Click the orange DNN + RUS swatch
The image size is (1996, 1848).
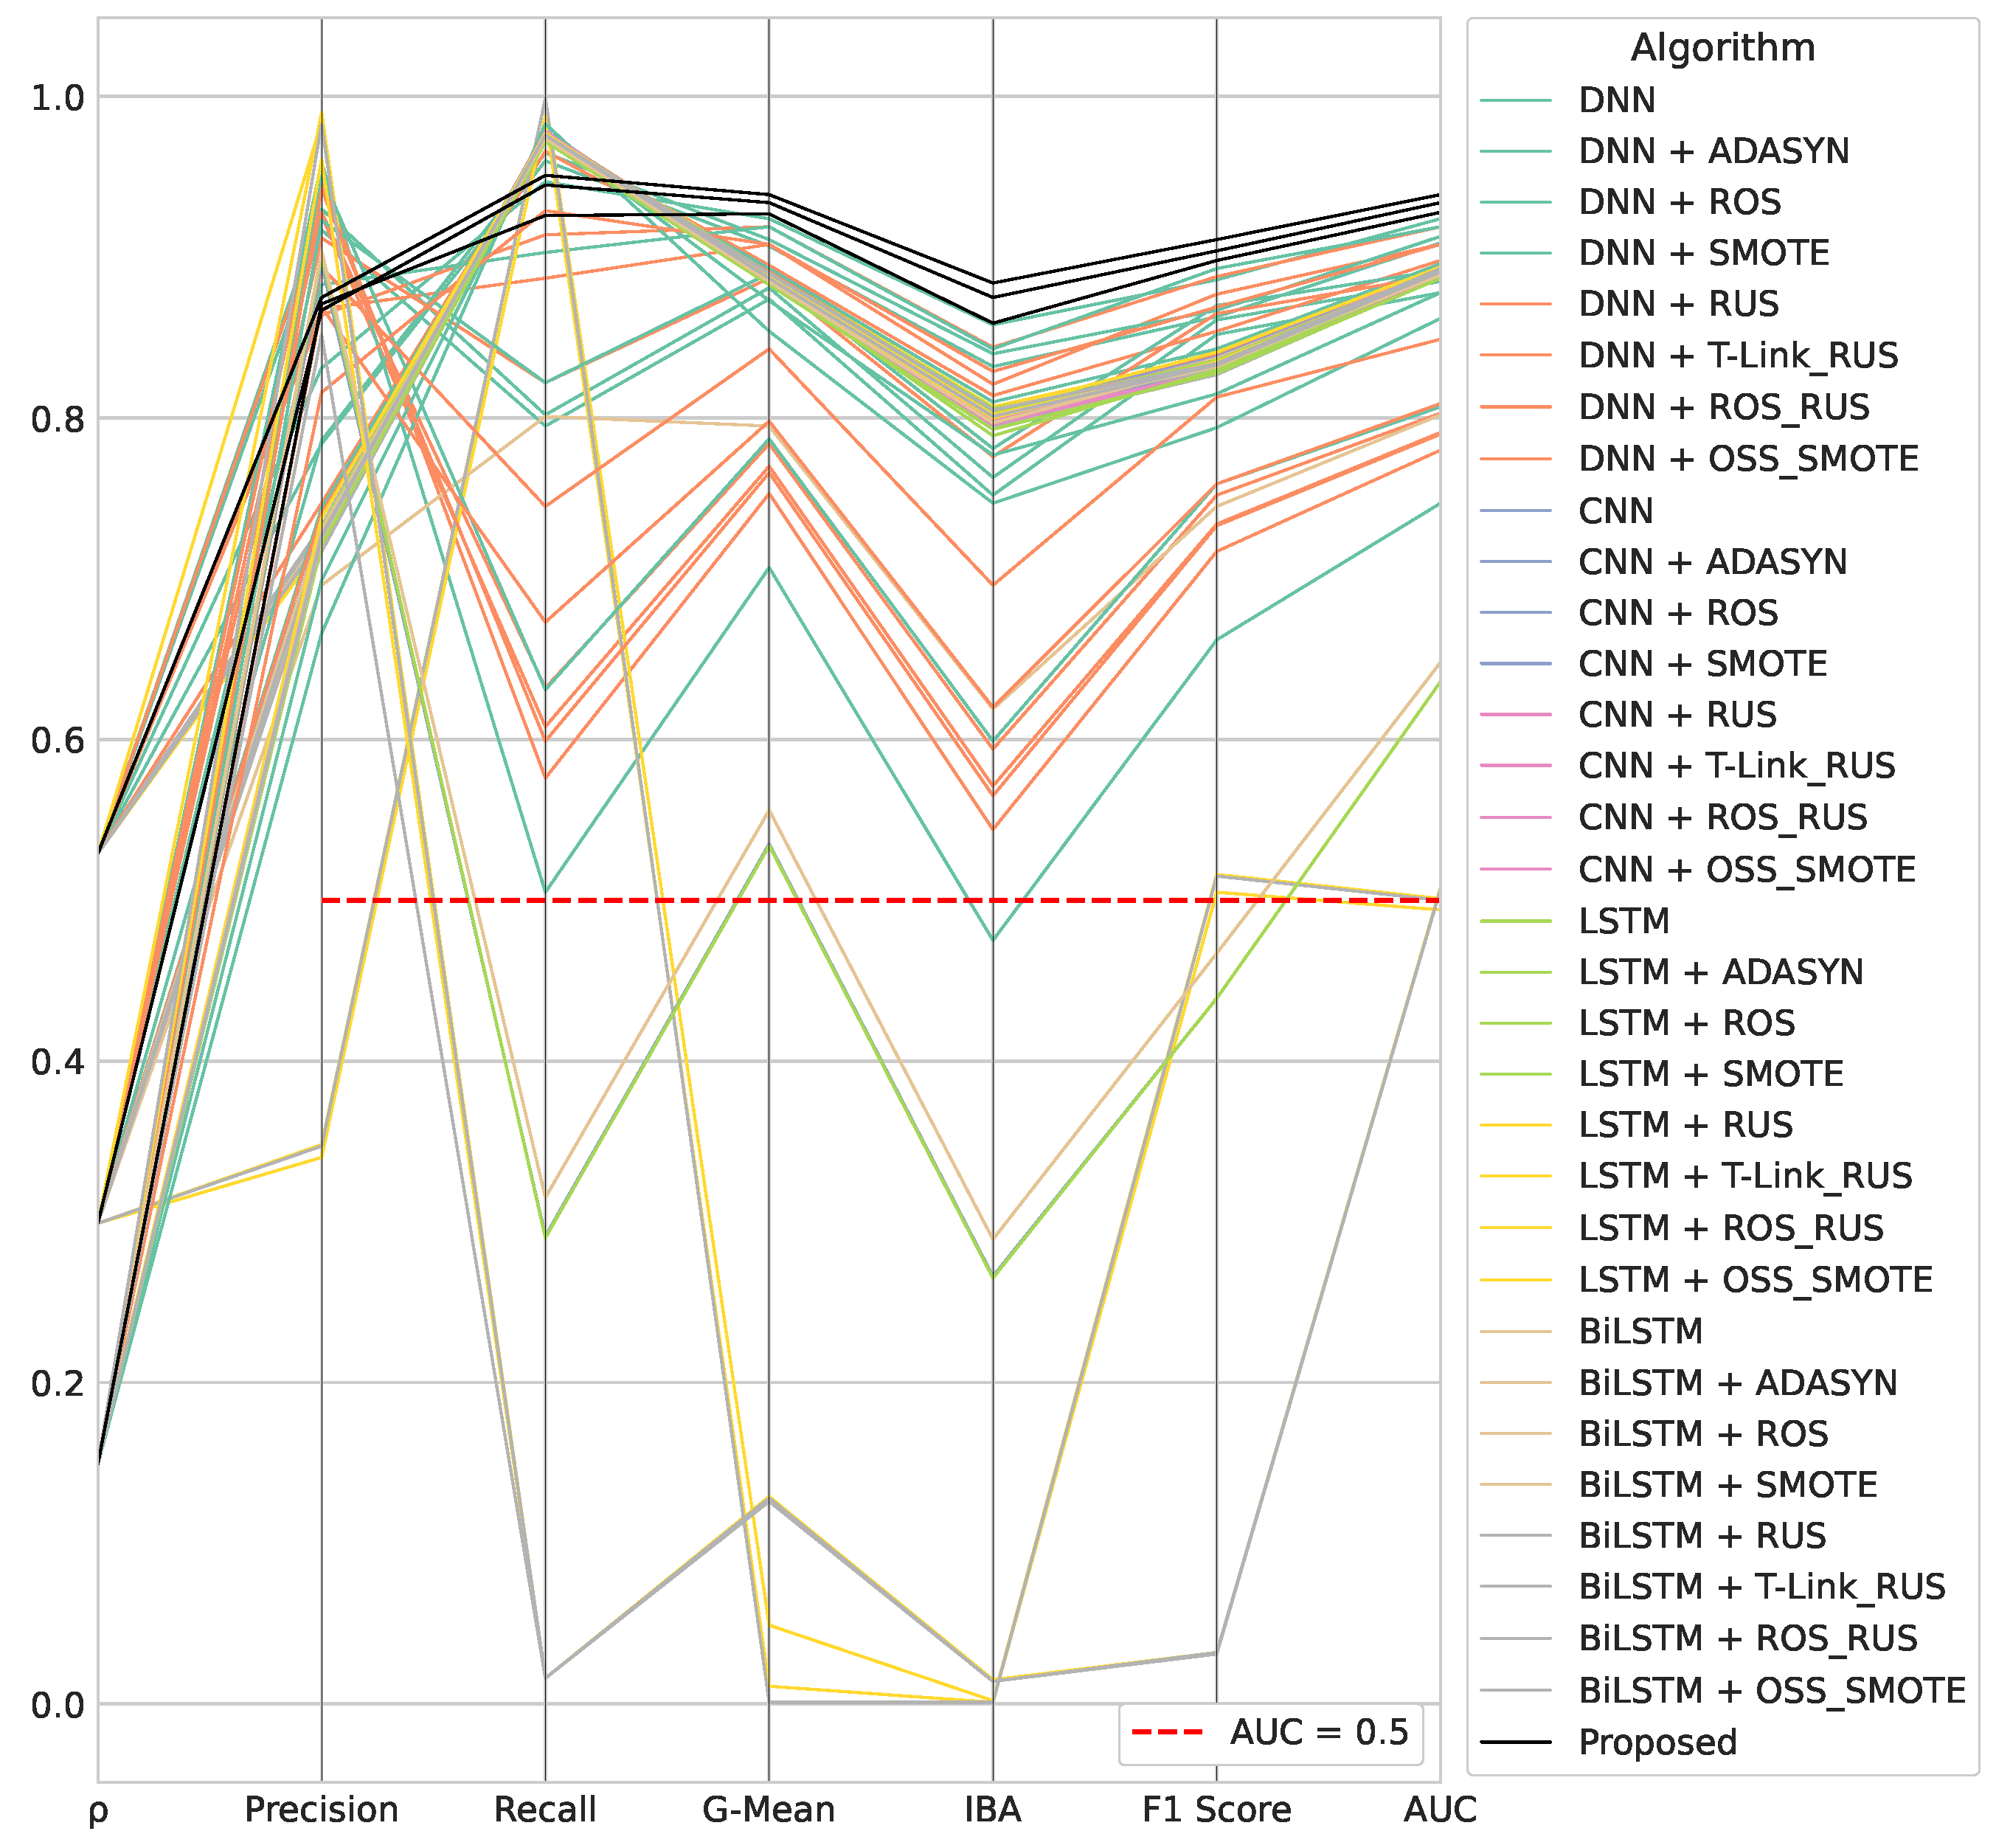click(1514, 304)
